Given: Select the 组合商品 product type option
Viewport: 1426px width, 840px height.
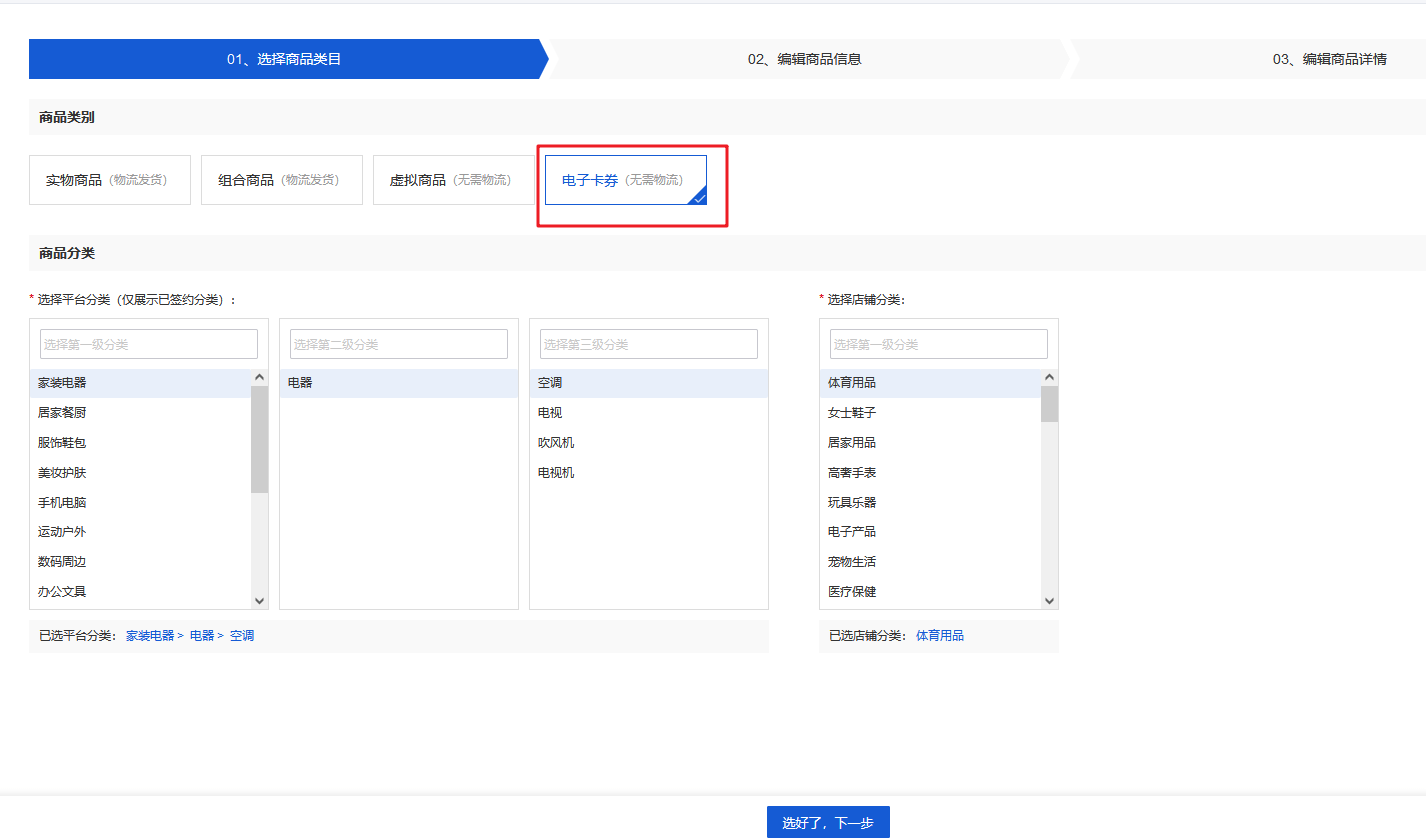Looking at the screenshot, I should point(282,180).
